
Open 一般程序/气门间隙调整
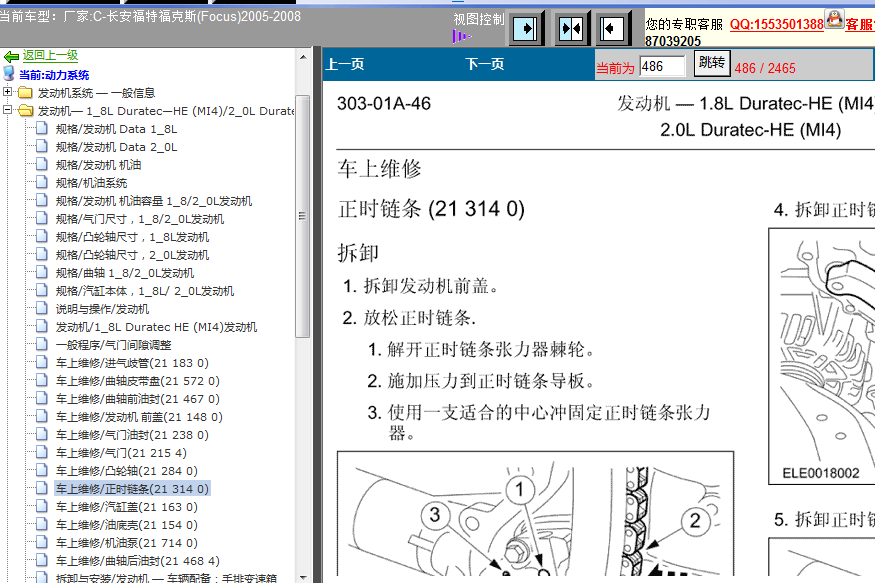click(113, 345)
